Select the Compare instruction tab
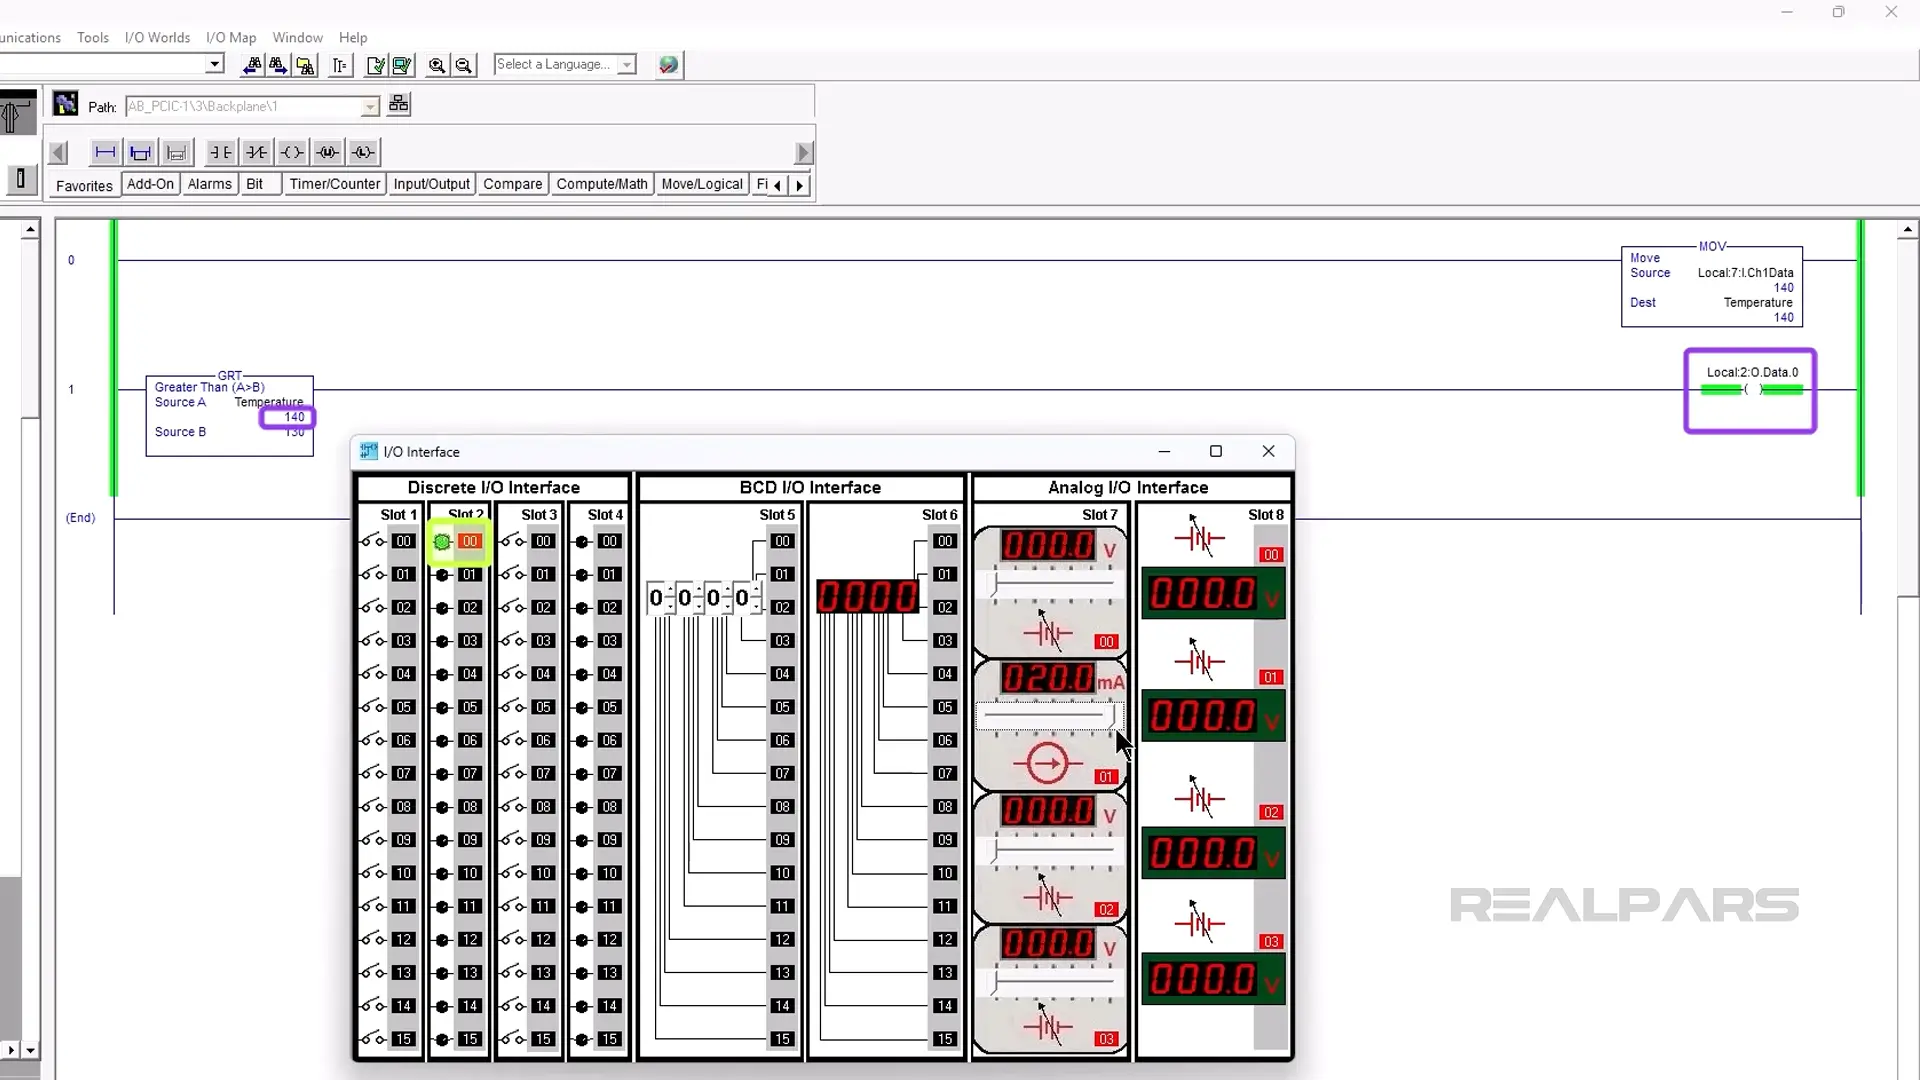This screenshot has width=1920, height=1080. click(512, 184)
